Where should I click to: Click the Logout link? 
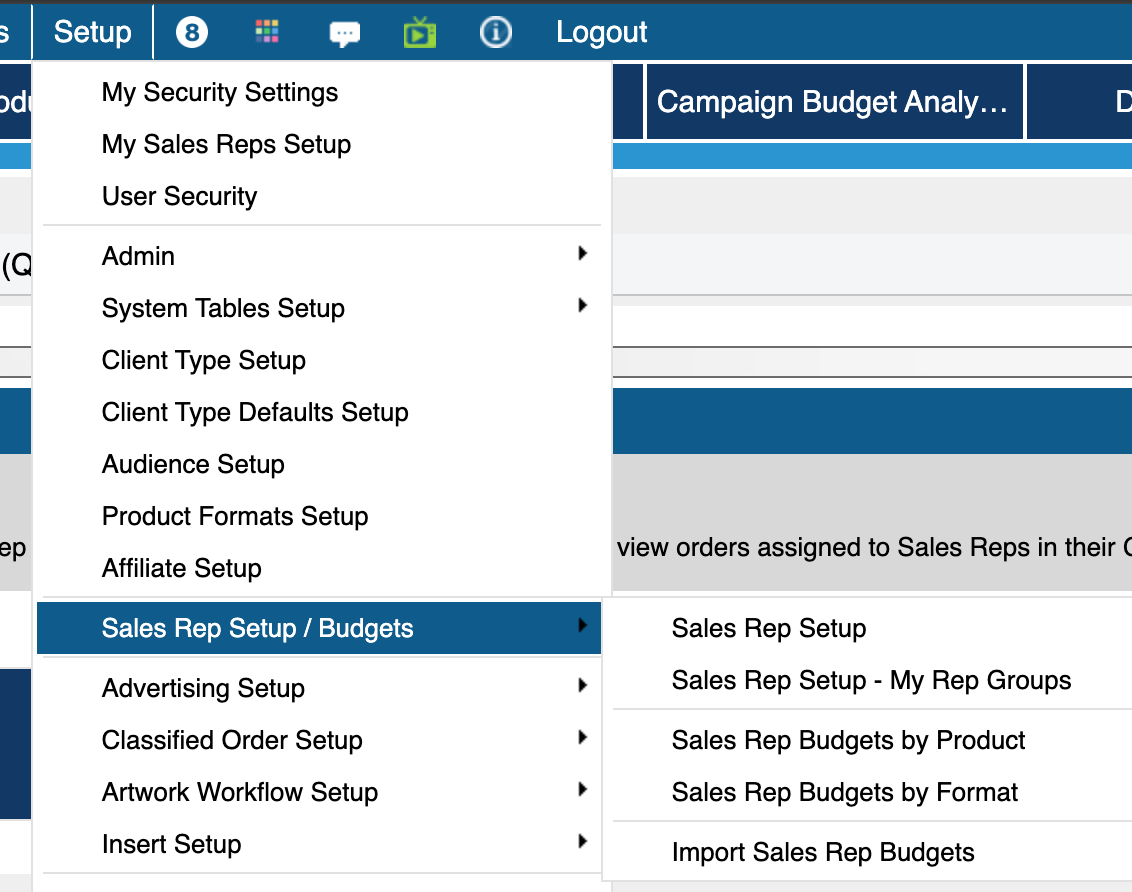[601, 33]
